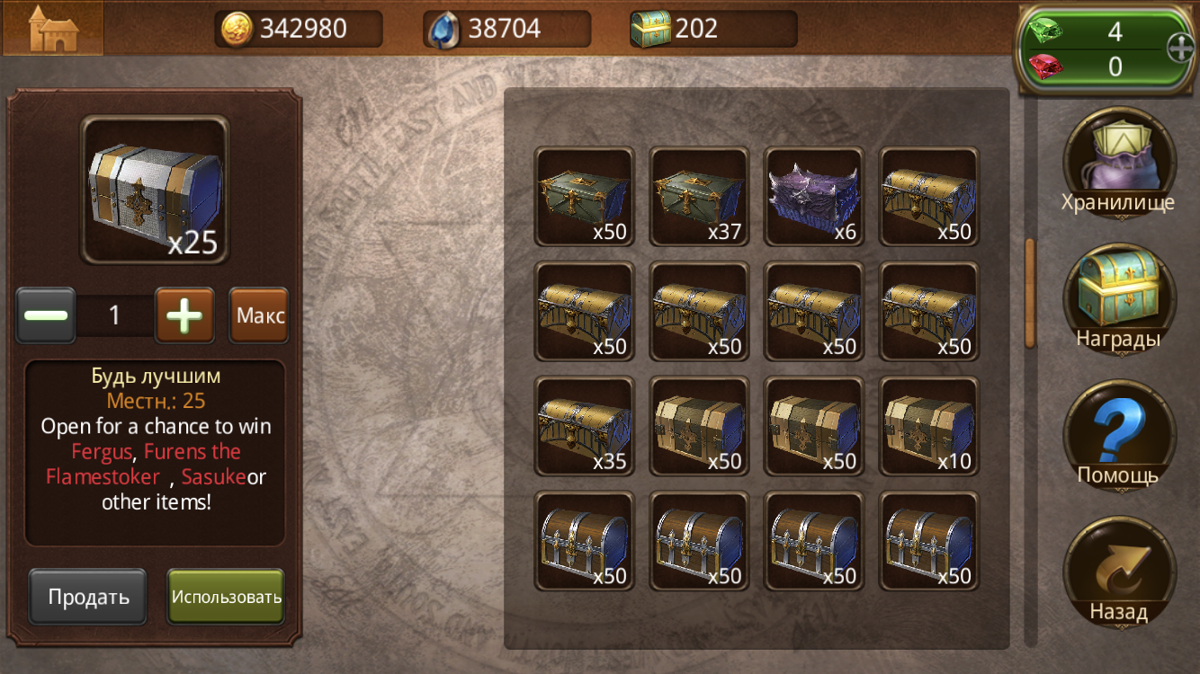Select the green chest with x37
Screen dimensions: 1200x674
(699, 196)
